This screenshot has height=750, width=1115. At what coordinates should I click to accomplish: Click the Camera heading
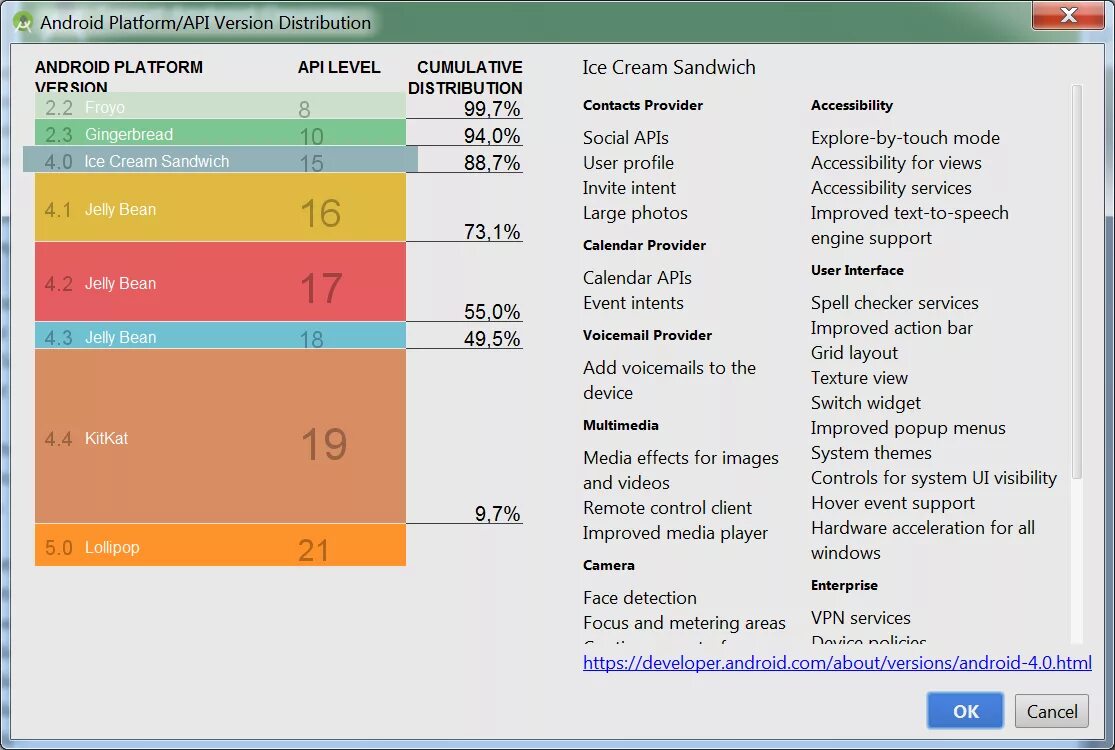609,565
